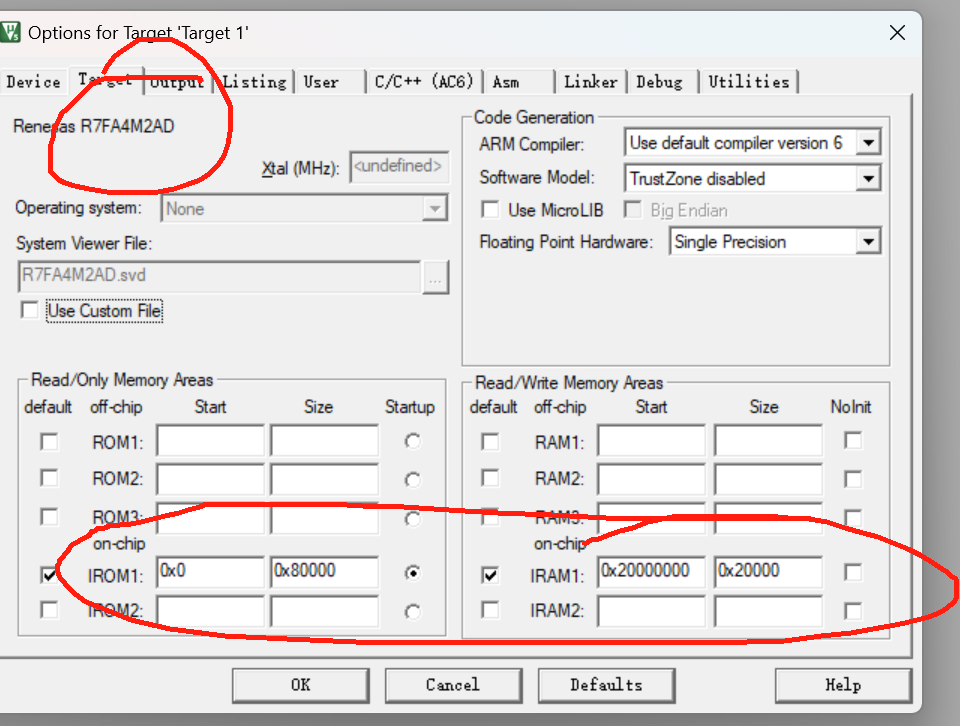Open the User tab
This screenshot has height=726, width=960.
[x=321, y=81]
